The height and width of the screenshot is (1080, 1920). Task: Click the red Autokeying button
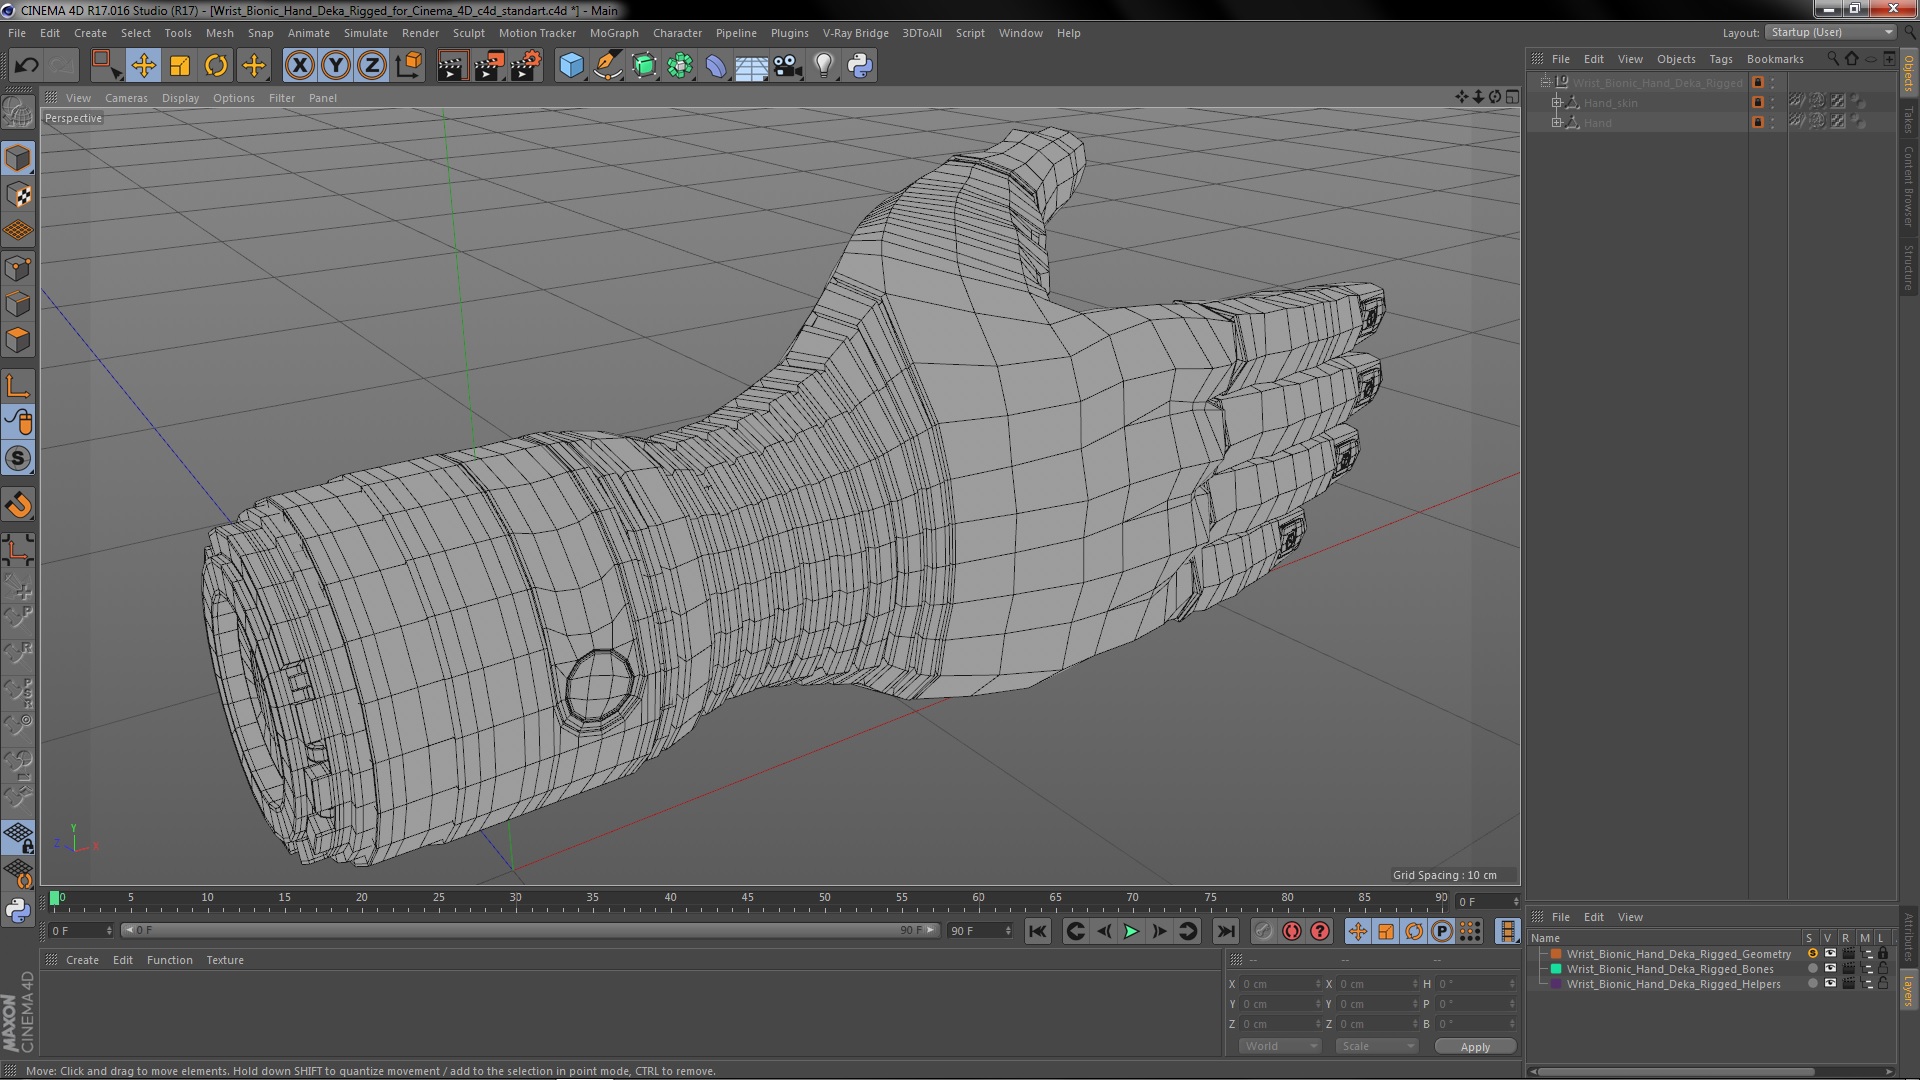(1292, 931)
